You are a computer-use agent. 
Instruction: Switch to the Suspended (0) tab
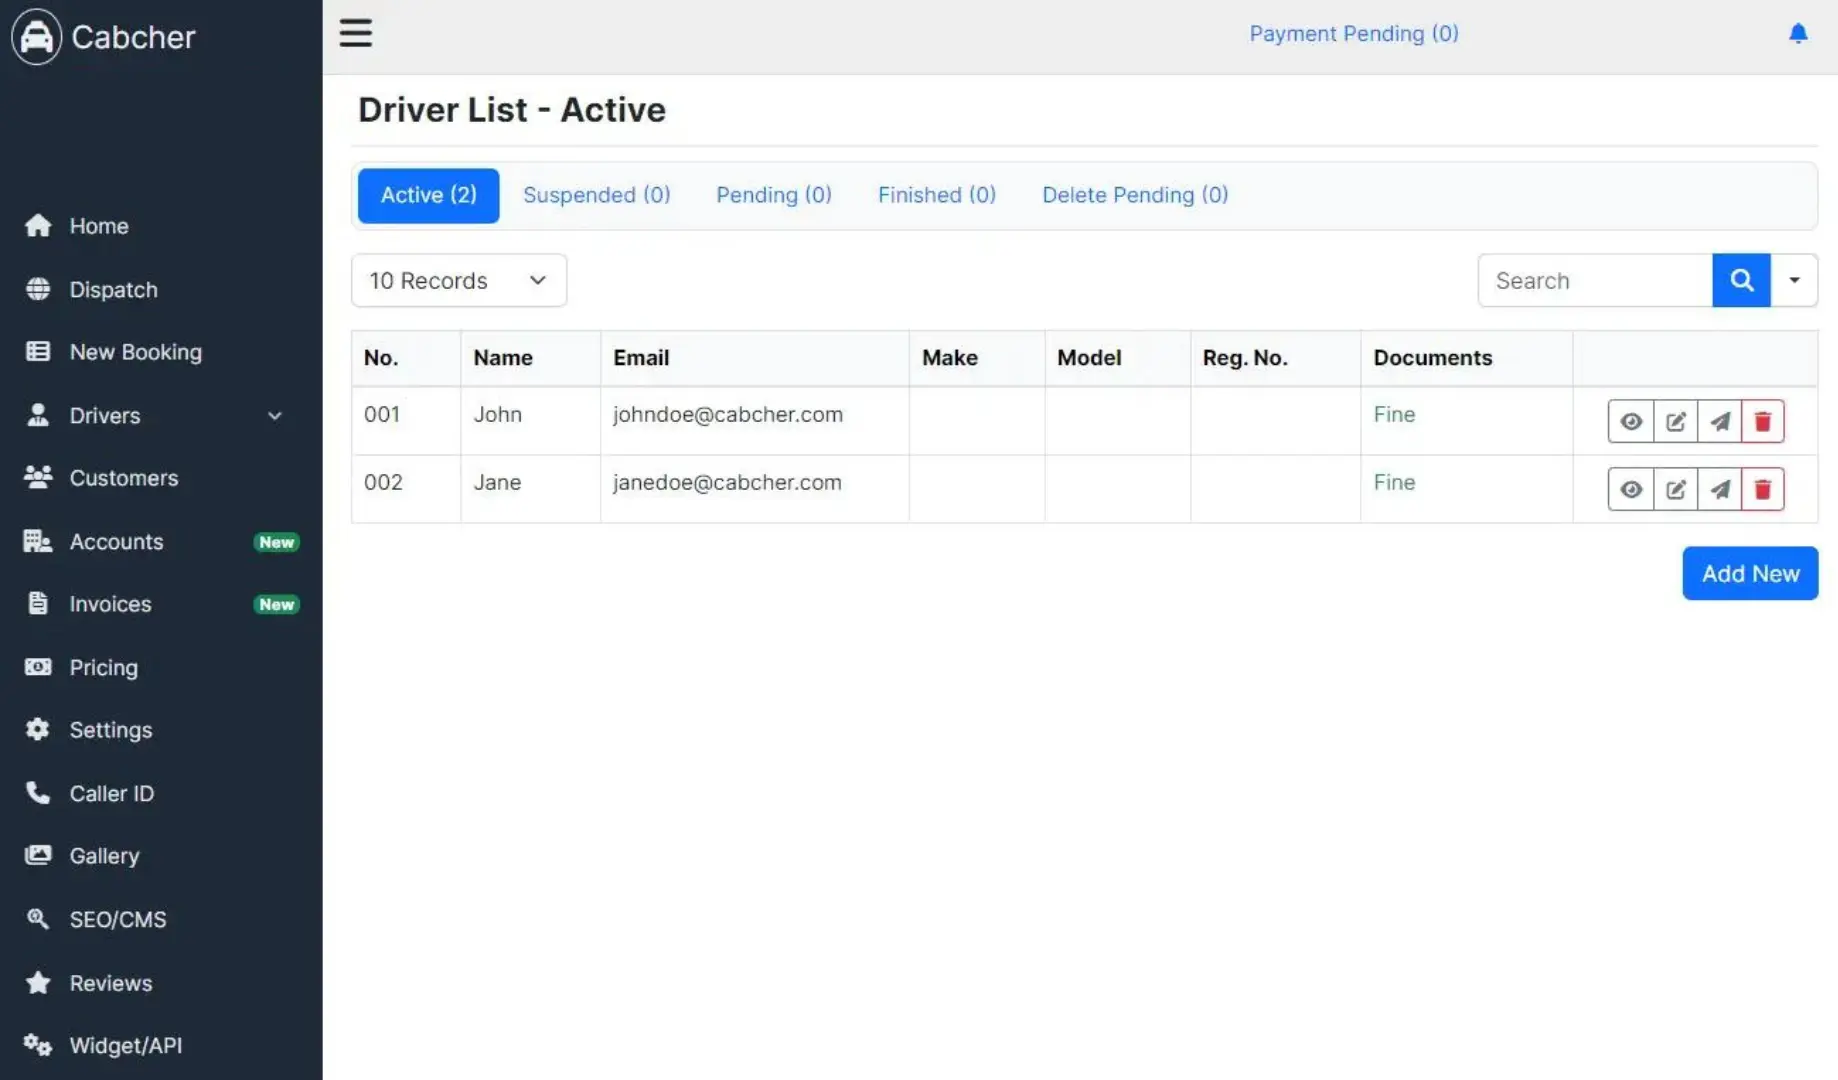[x=596, y=195]
